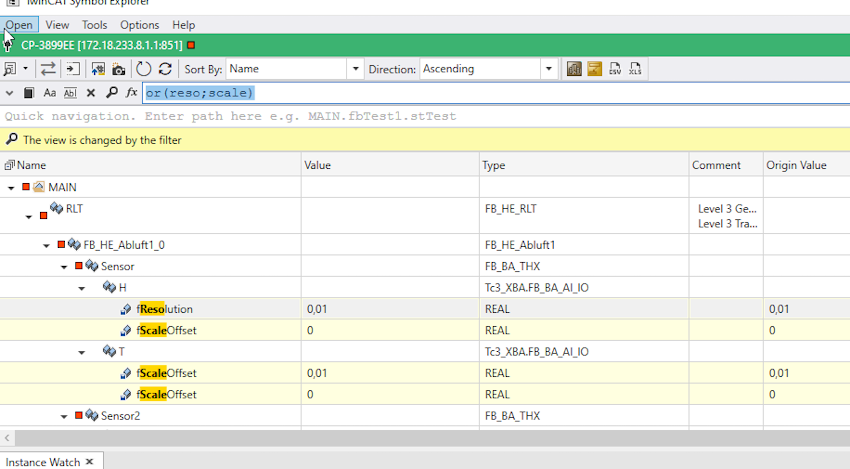Image resolution: width=850 pixels, height=469 pixels.
Task: Click the camera snapshot icon
Action: coord(119,69)
